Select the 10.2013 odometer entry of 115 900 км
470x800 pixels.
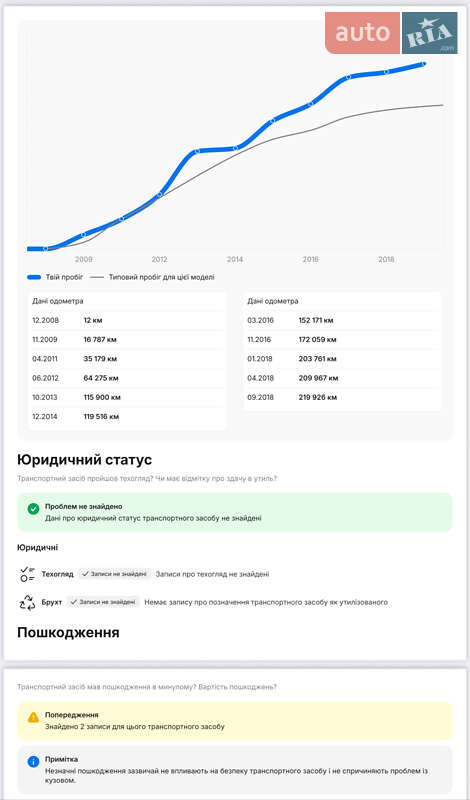point(127,397)
